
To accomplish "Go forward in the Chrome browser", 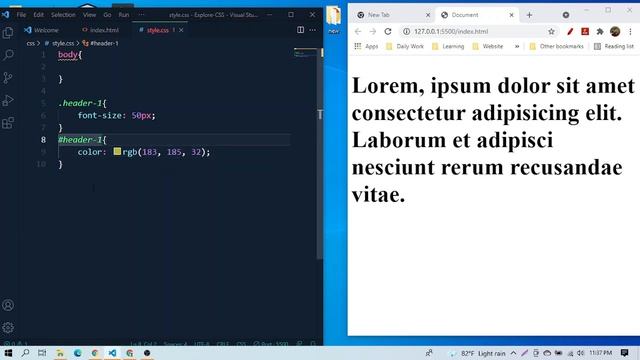I will click(x=373, y=31).
